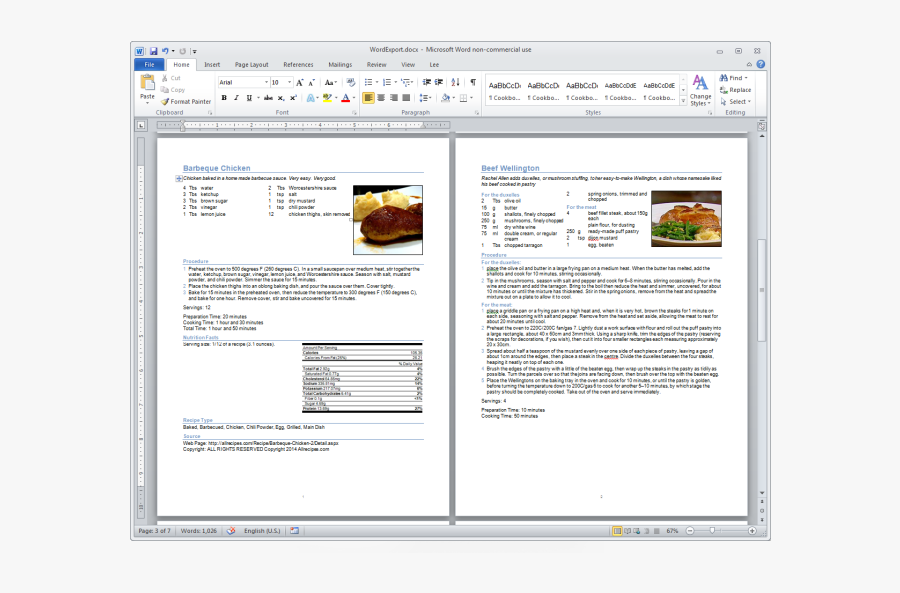This screenshot has width=900, height=593.
Task: Open the References ribbon tab
Action: 298,63
